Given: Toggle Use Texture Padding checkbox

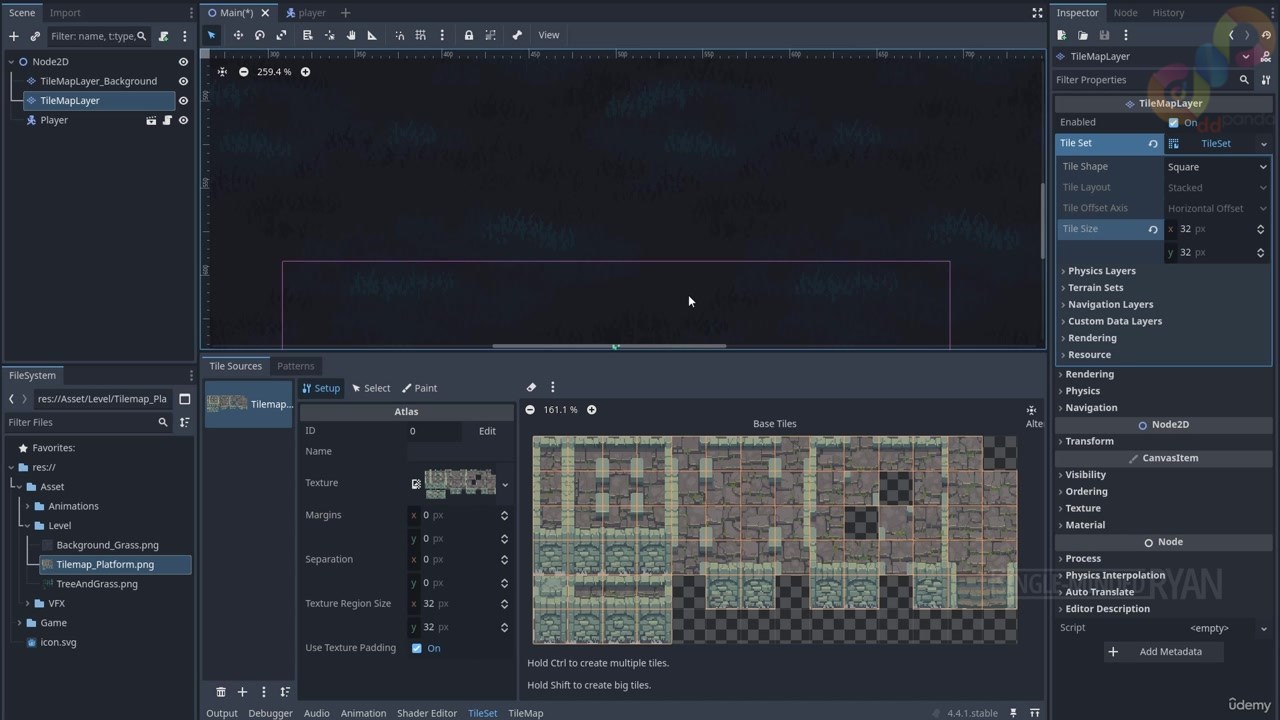Looking at the screenshot, I should pos(417,648).
